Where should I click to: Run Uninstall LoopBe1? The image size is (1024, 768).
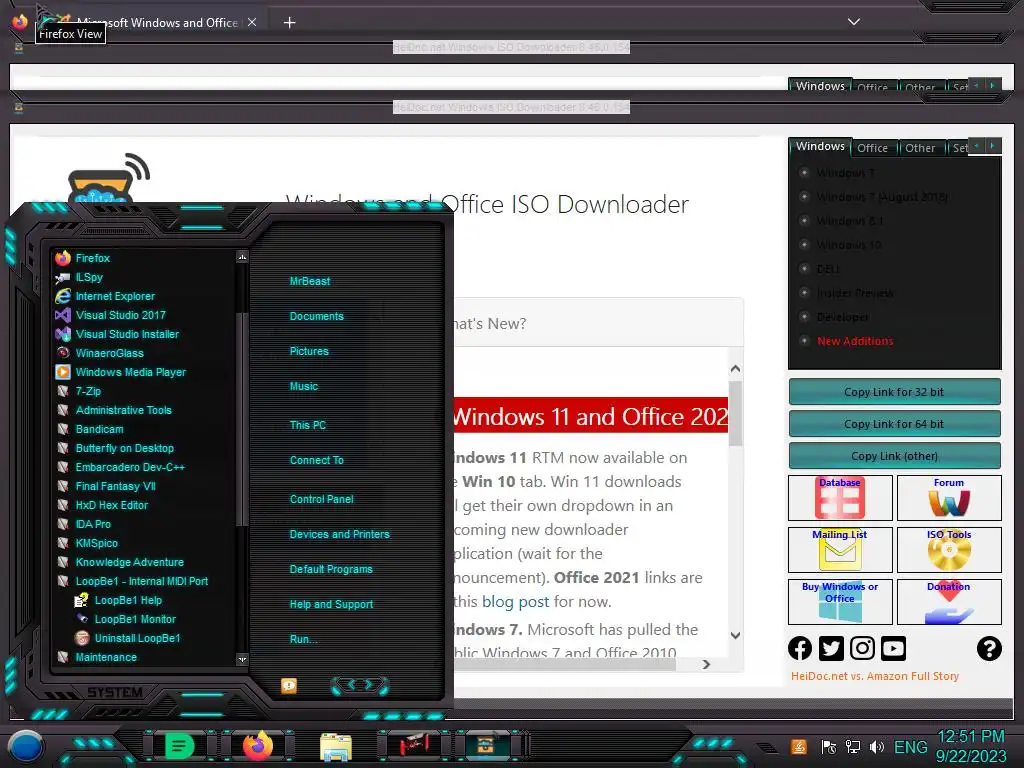click(x=127, y=638)
